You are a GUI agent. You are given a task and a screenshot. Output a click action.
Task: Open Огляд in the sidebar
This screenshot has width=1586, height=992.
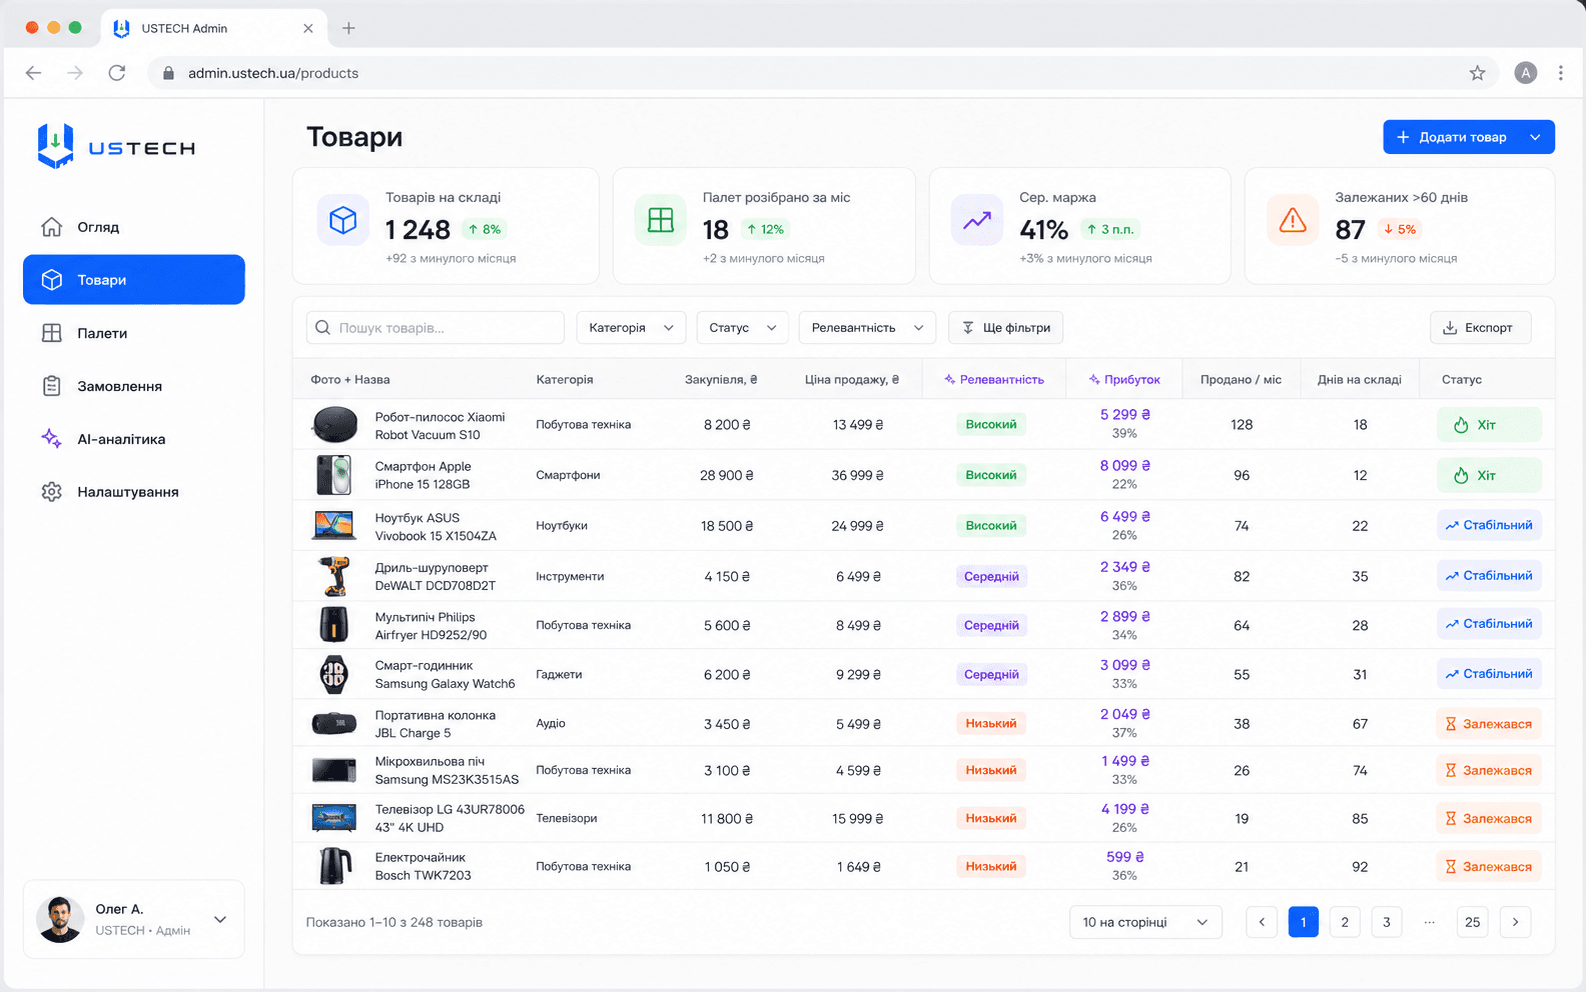click(x=134, y=227)
